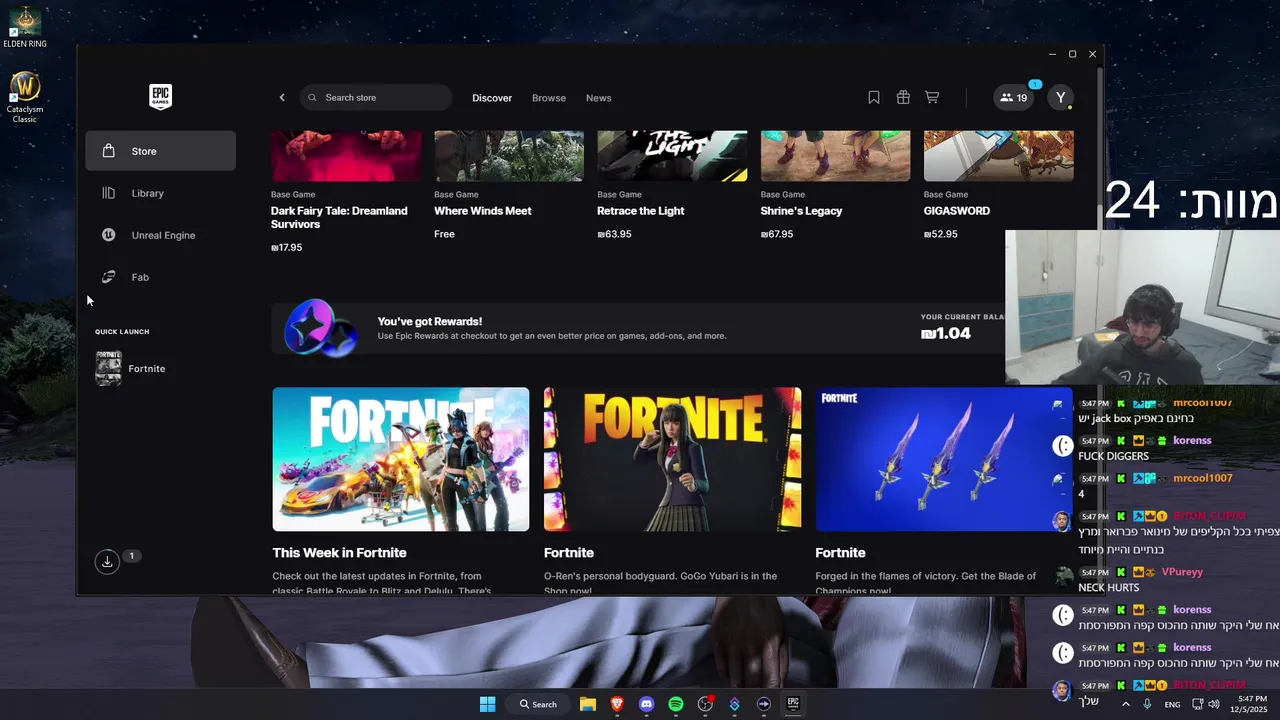This screenshot has height=720, width=1280.
Task: Open the Blade of Champions Fortnite image
Action: [x=944, y=459]
